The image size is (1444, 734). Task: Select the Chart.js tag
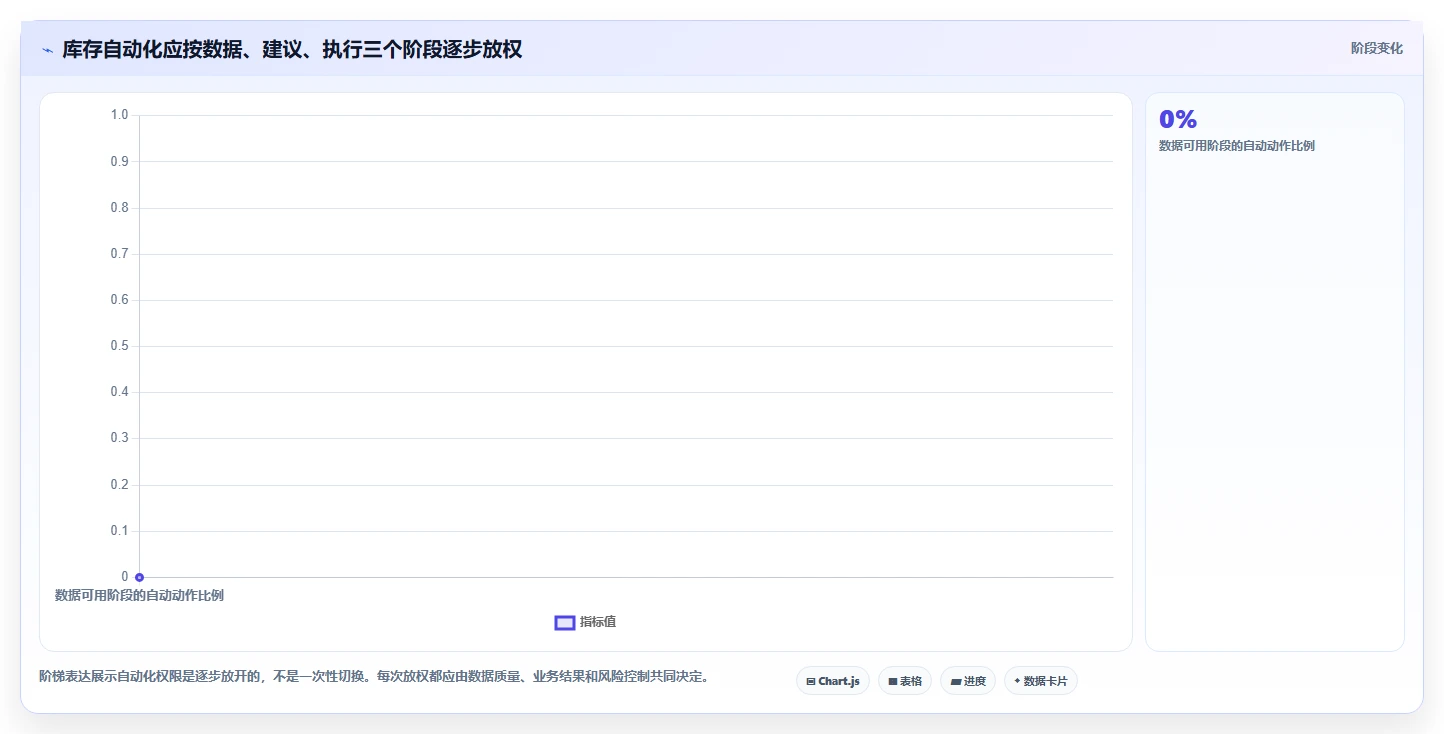tap(833, 681)
